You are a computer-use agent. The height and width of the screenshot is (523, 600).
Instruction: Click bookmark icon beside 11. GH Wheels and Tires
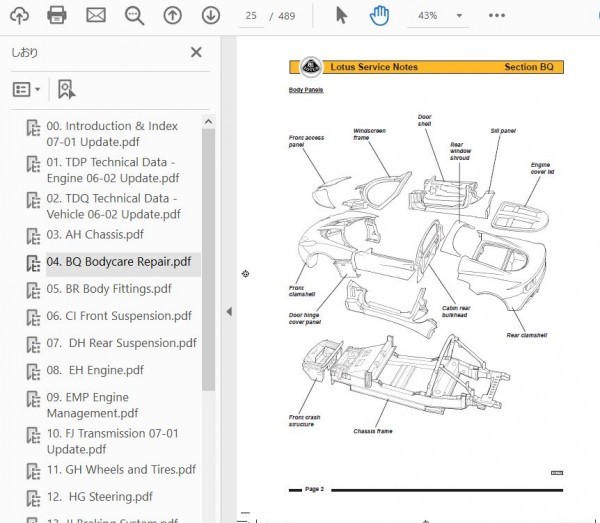click(x=33, y=471)
